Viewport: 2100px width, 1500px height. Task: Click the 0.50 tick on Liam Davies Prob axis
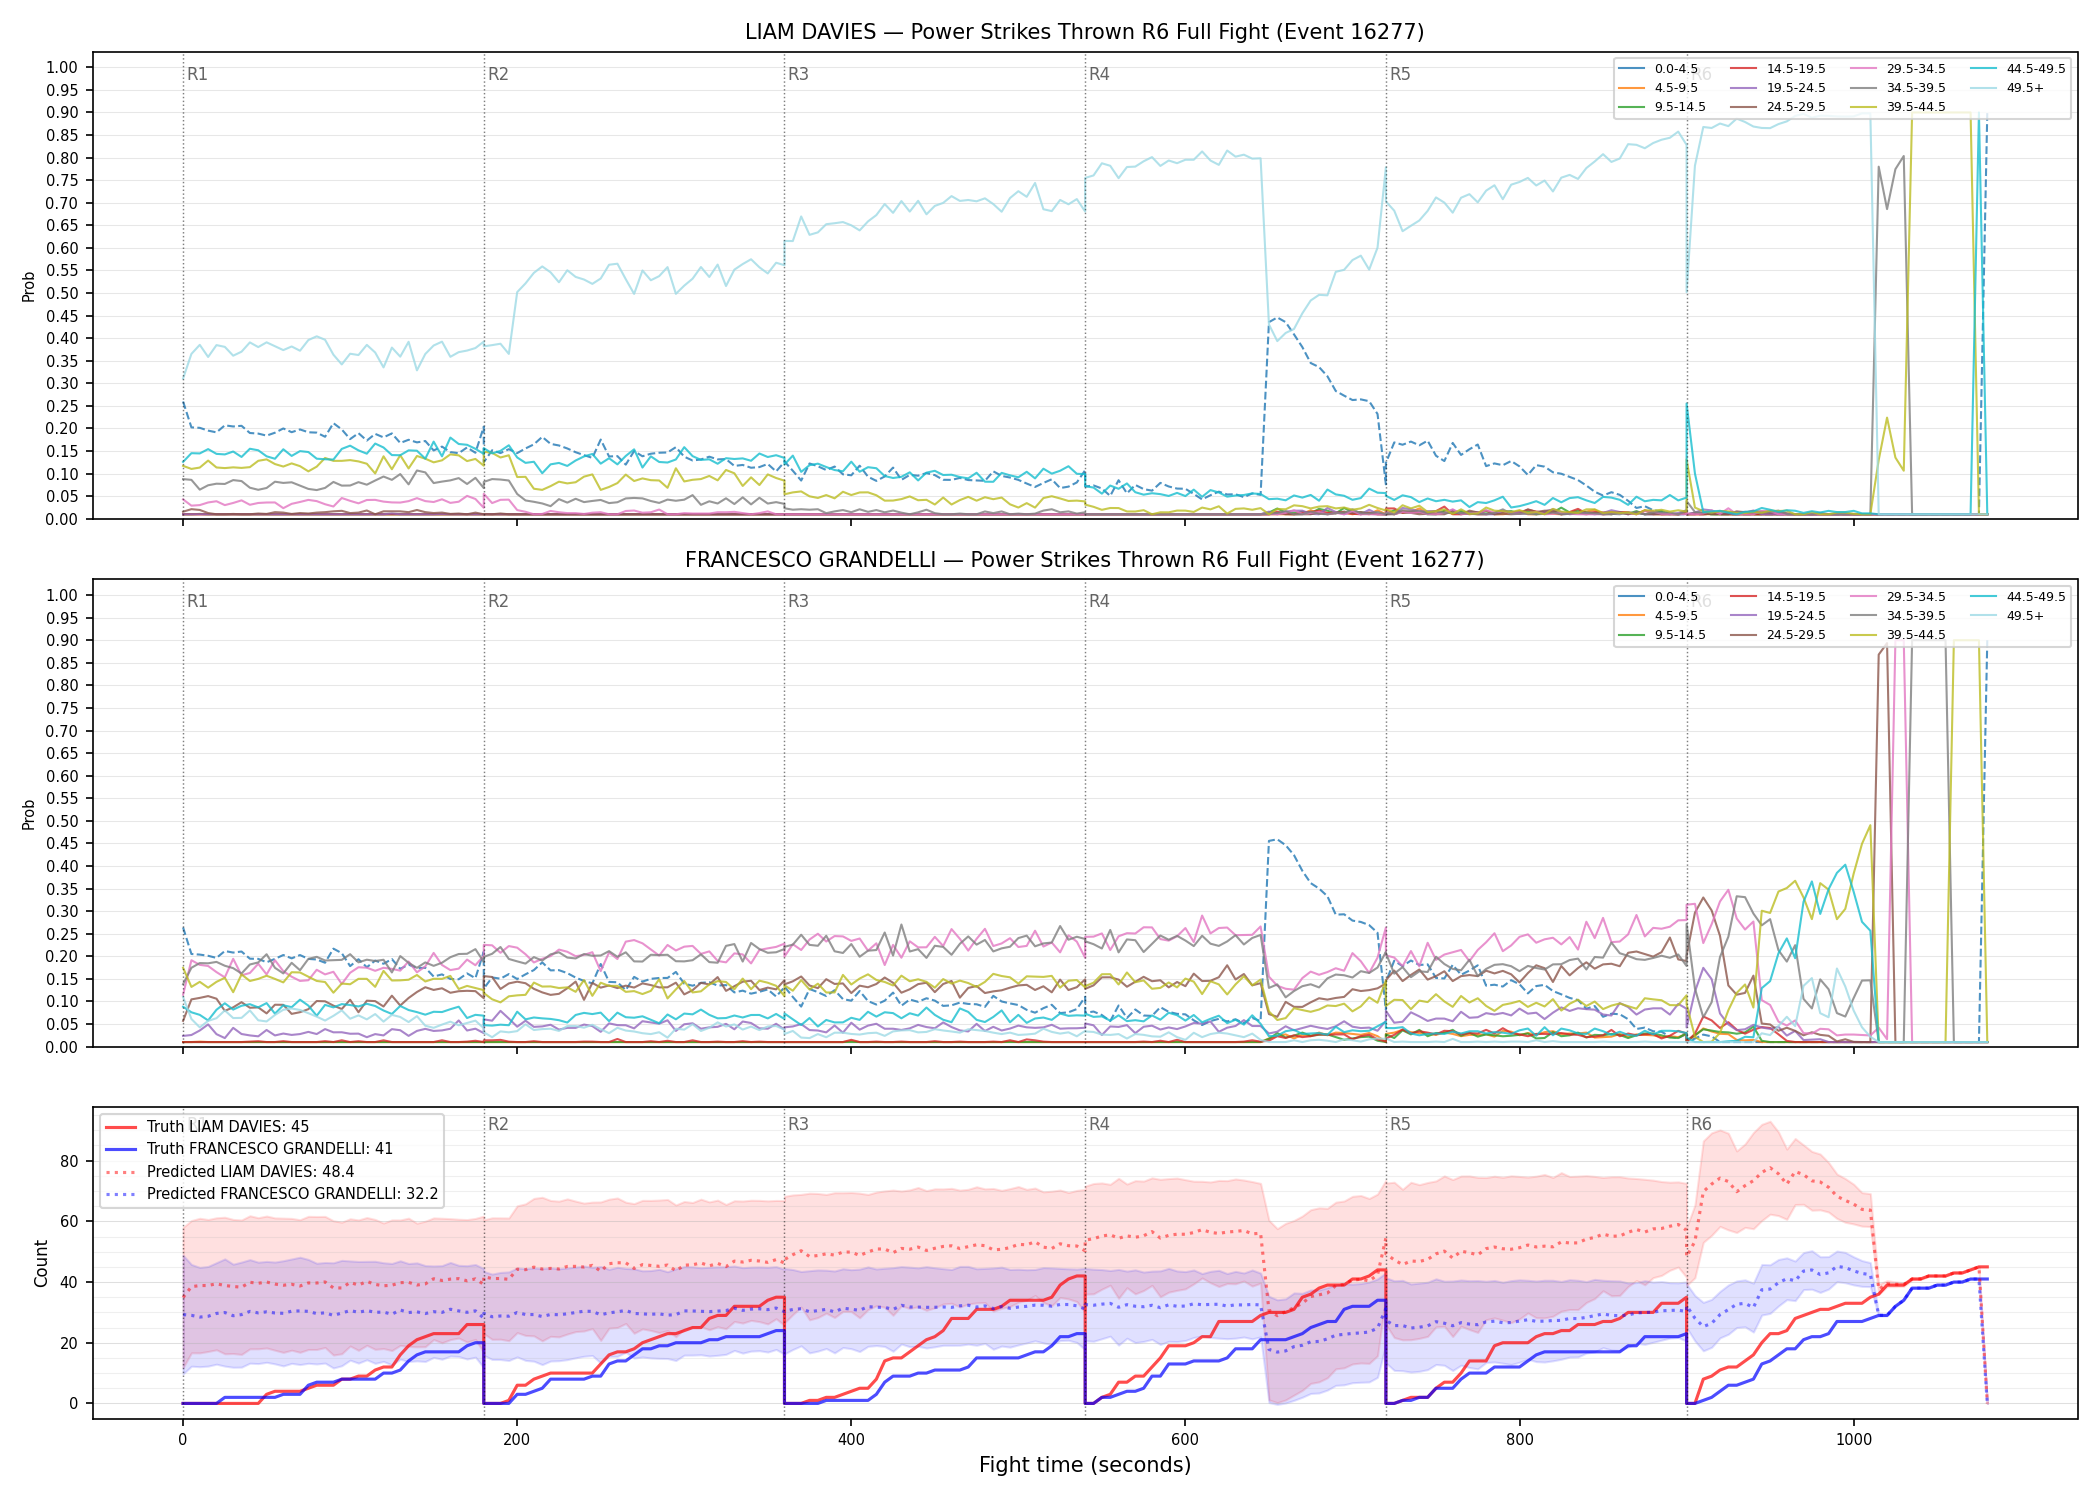[62, 293]
